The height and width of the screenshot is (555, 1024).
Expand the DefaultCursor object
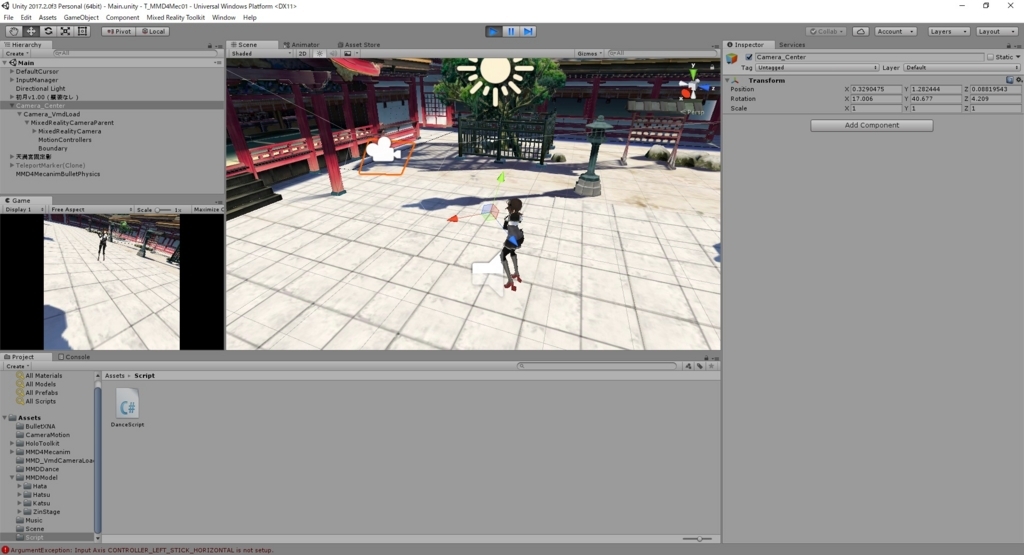tap(12, 72)
